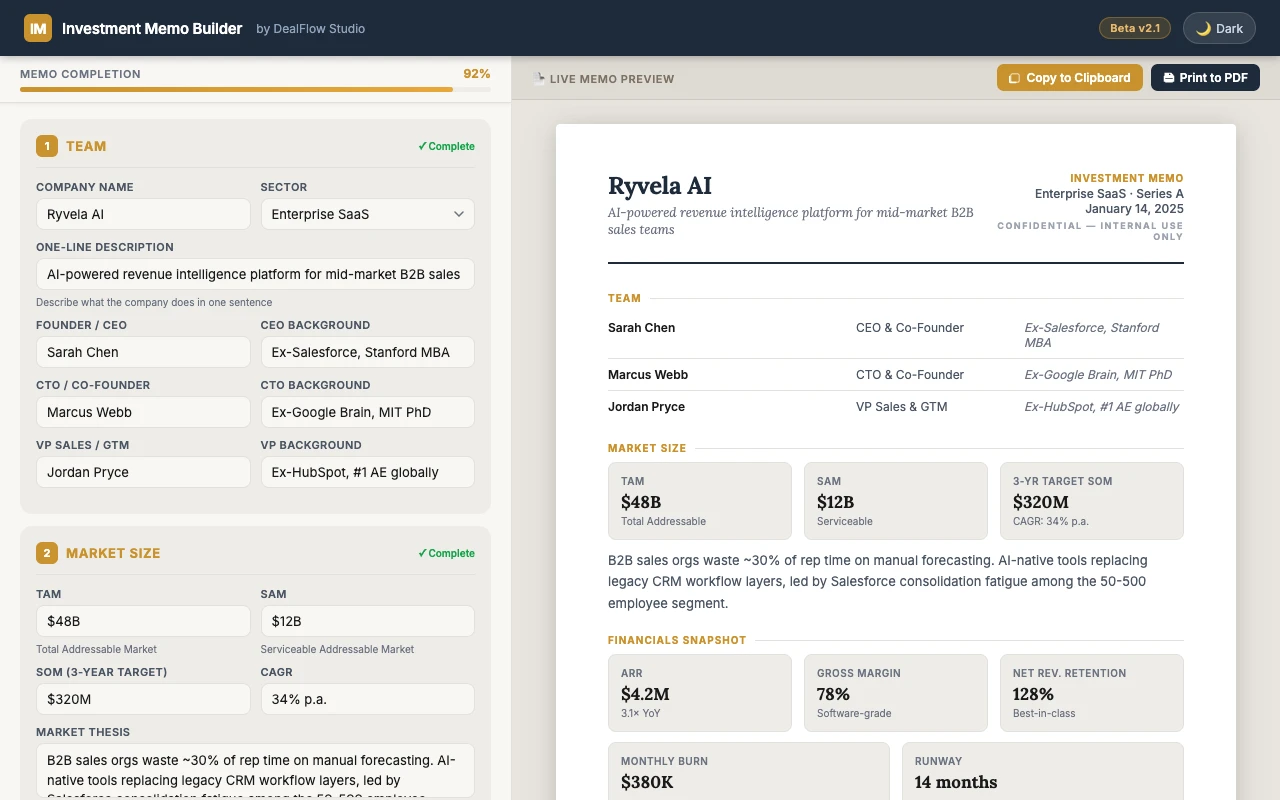This screenshot has height=800, width=1280.
Task: Click the One-Line Description input
Action: coord(255,274)
